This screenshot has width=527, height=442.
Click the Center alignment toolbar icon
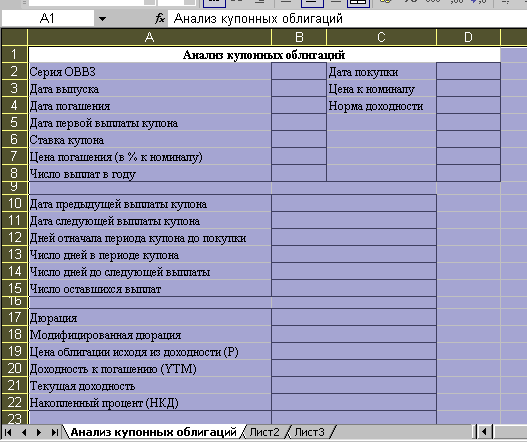coord(312,3)
